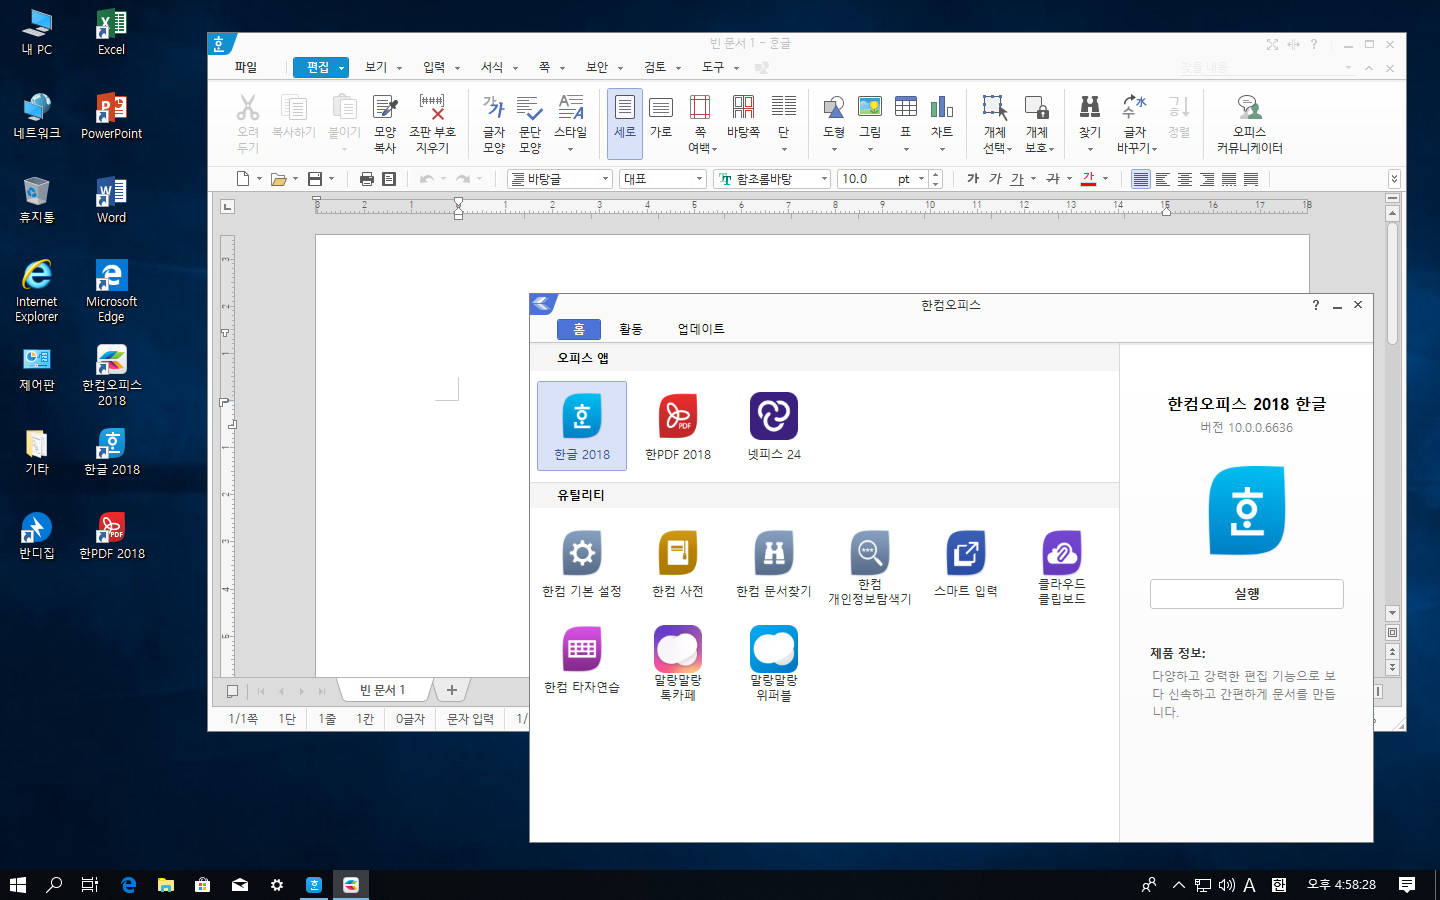This screenshot has height=900, width=1440.
Task: Open 한컴 사전 dictionary utility
Action: click(x=678, y=564)
